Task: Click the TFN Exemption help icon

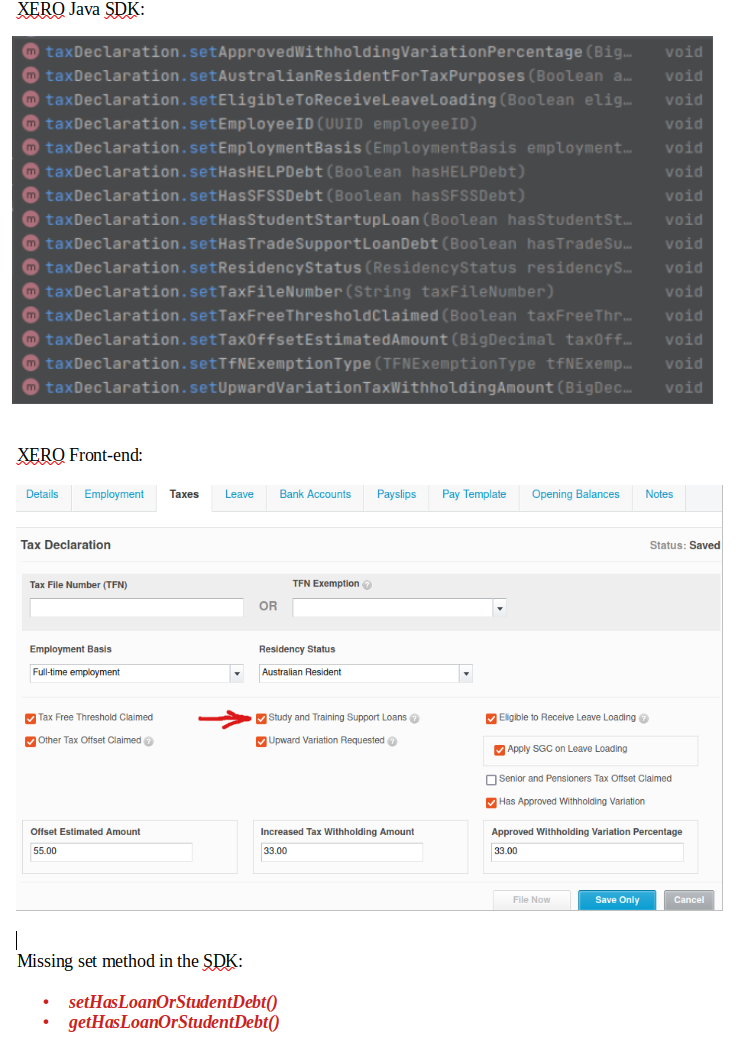Action: pos(367,585)
